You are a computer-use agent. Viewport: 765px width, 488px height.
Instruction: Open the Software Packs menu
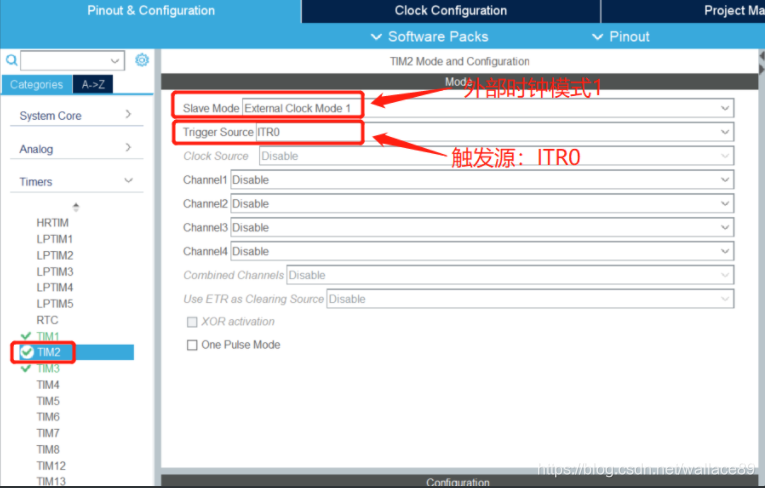click(x=429, y=37)
